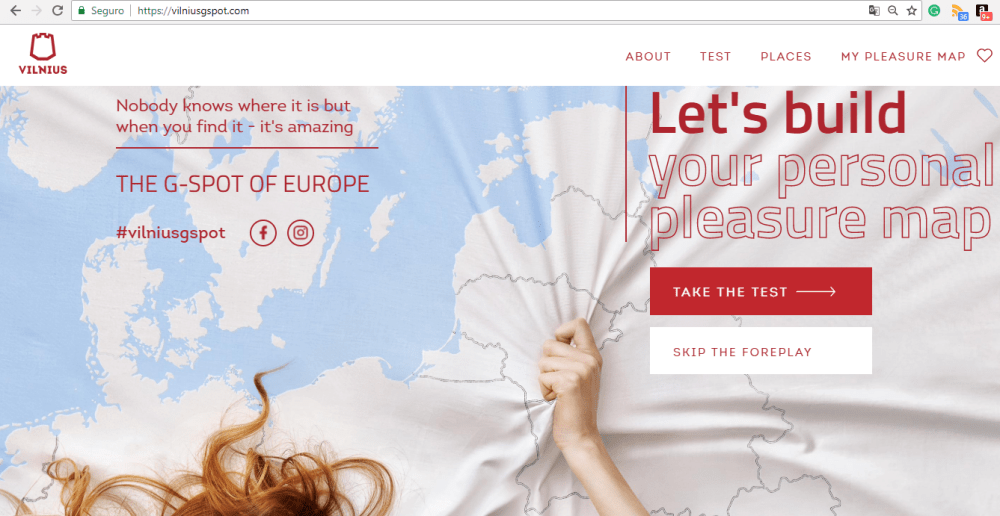Click the Skip the Foreplay button

pyautogui.click(x=761, y=351)
